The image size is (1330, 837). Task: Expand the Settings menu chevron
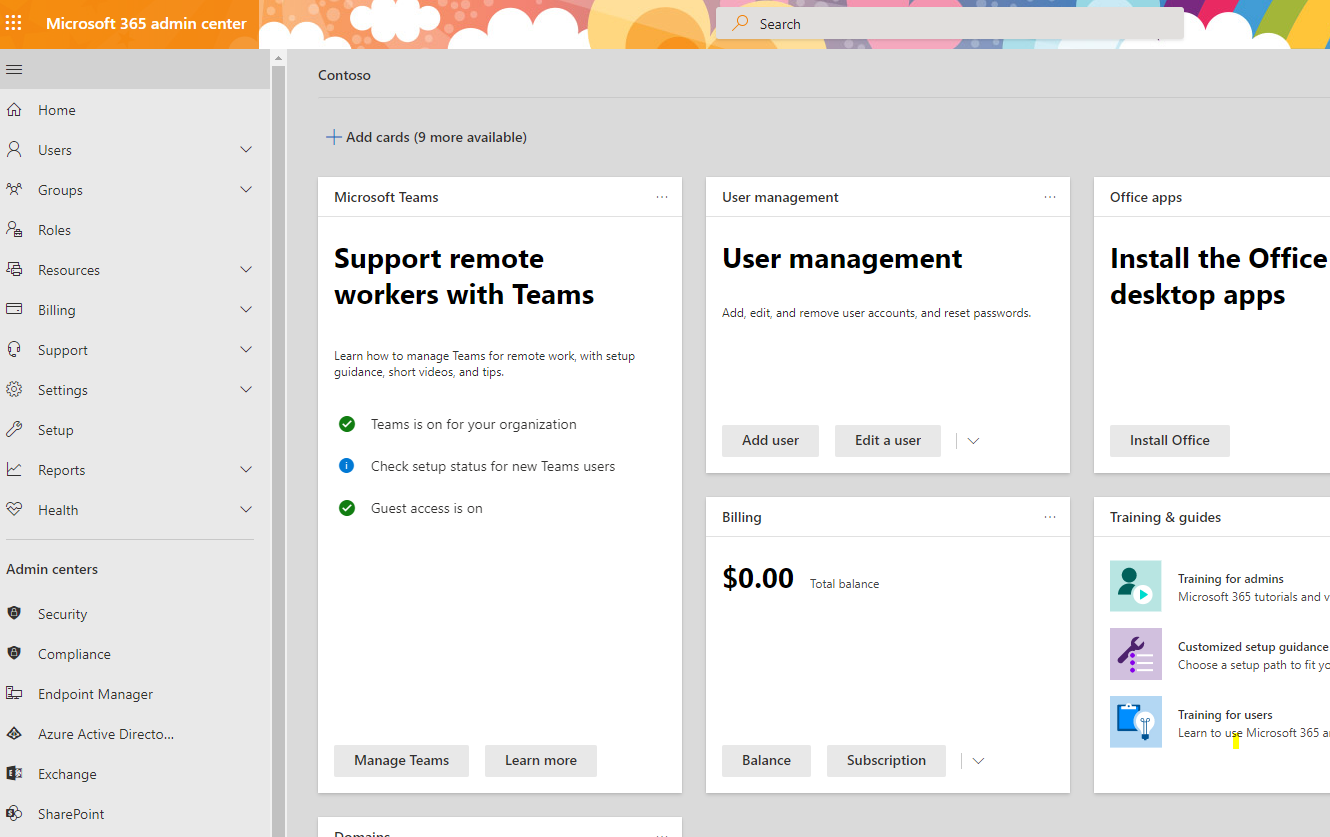(246, 390)
